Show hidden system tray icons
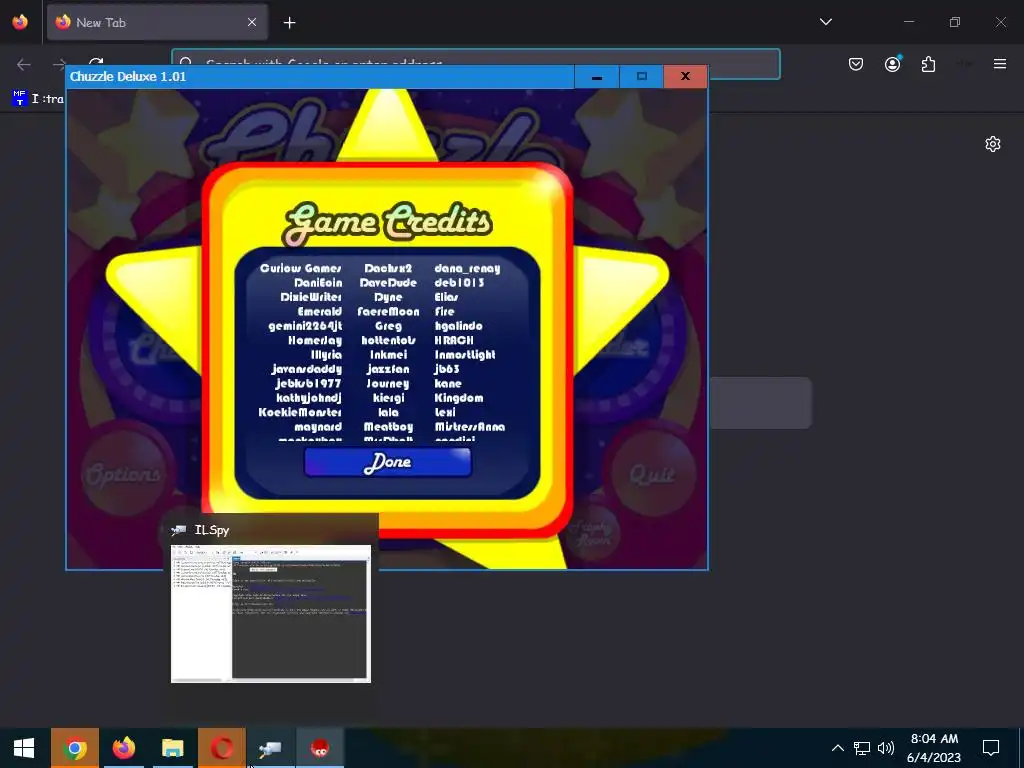Viewport: 1024px width, 768px height. tap(837, 748)
